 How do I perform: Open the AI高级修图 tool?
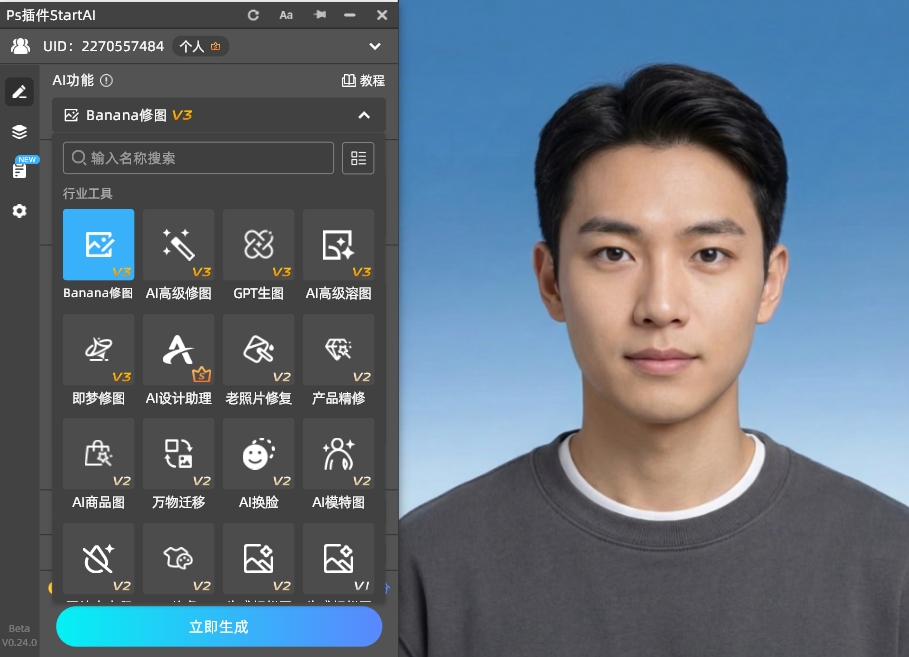178,245
